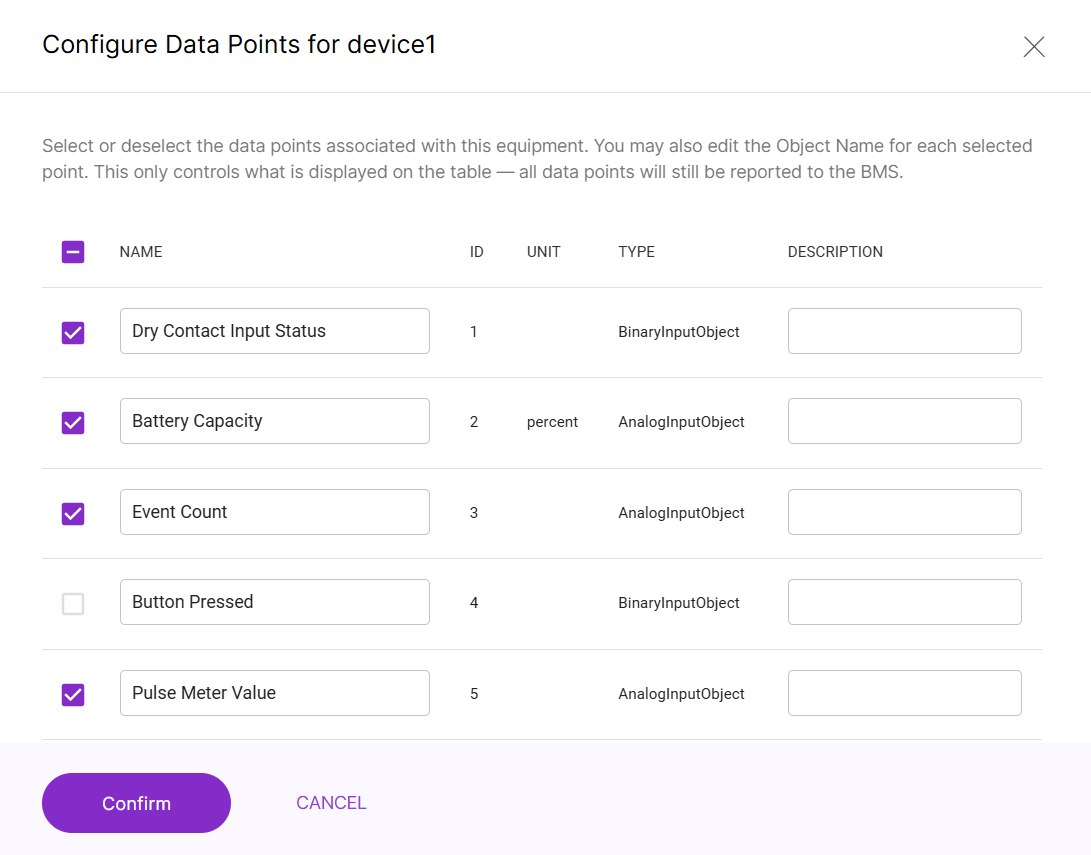The image size is (1091, 855).
Task: Close the Configure Data Points dialog
Action: coord(1033,46)
